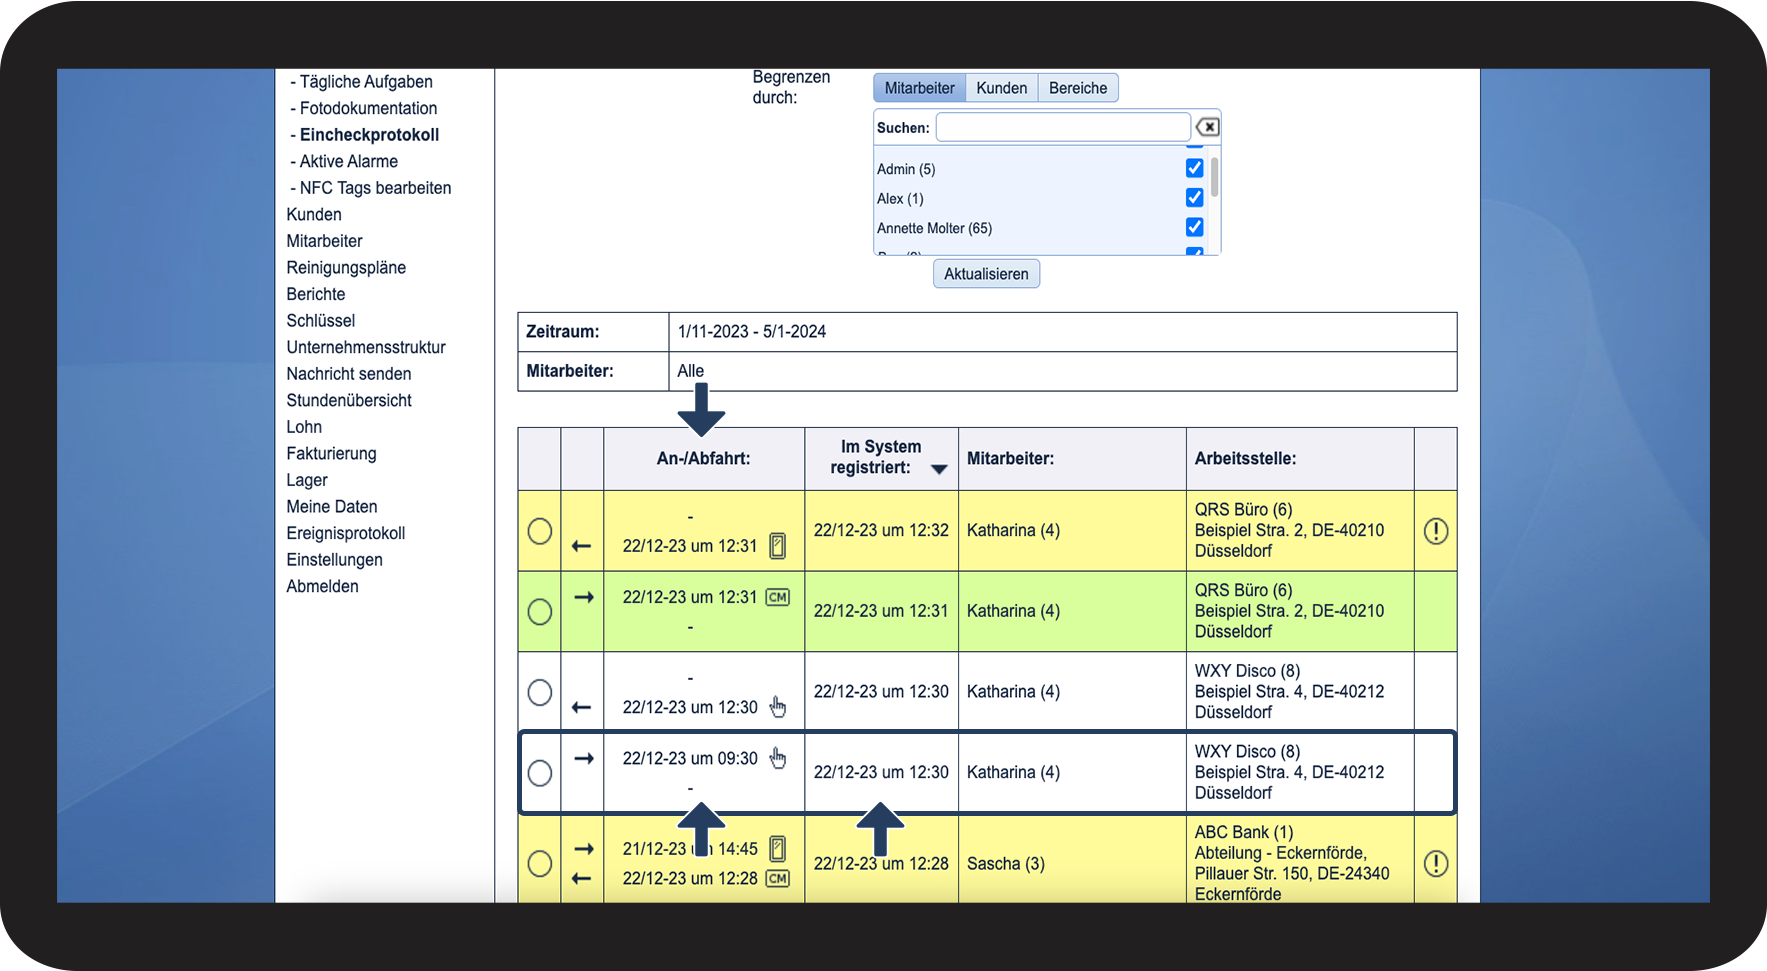1767x971 pixels.
Task: Toggle the Alex (1) checkbox
Action: click(x=1194, y=198)
